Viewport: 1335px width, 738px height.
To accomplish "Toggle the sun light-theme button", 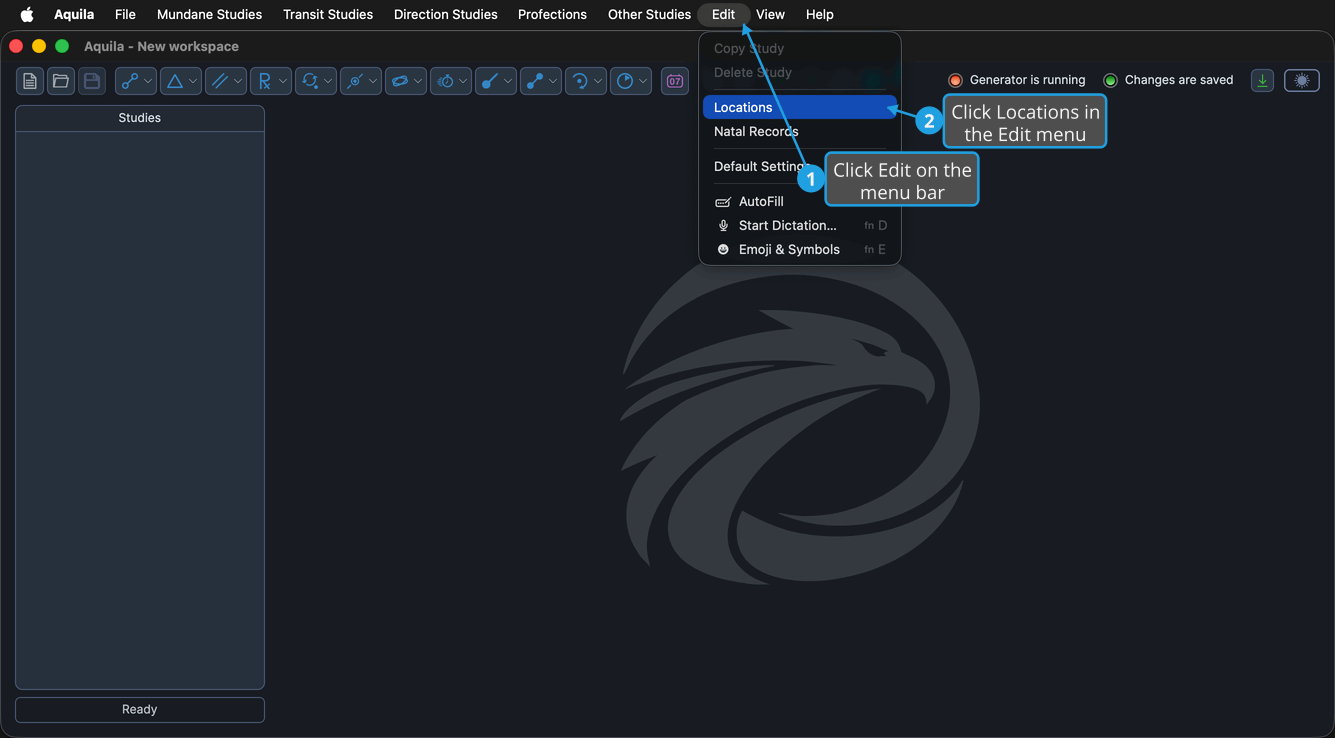I will coord(1302,81).
